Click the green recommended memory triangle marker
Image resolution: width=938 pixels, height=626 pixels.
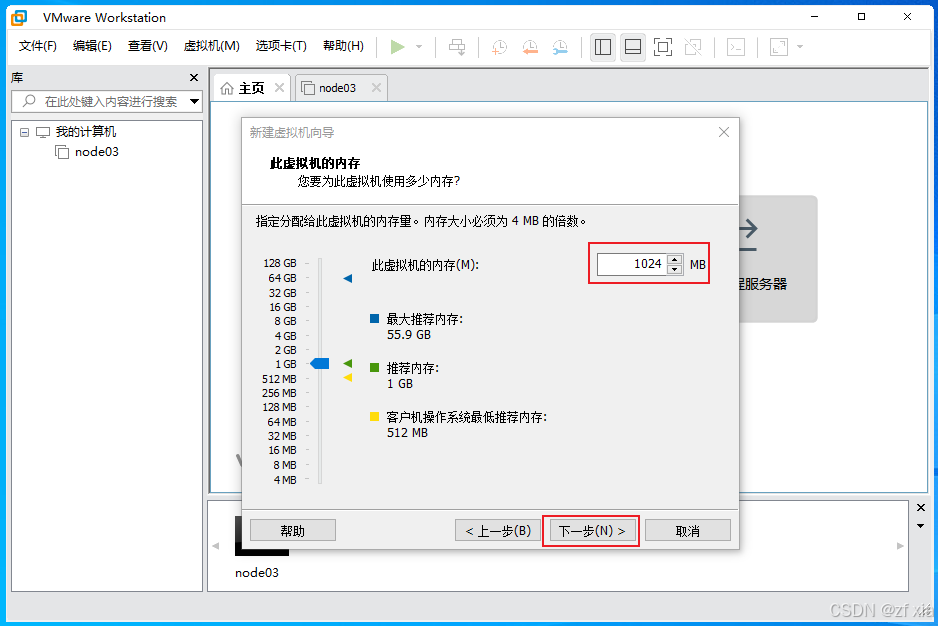pyautogui.click(x=348, y=363)
